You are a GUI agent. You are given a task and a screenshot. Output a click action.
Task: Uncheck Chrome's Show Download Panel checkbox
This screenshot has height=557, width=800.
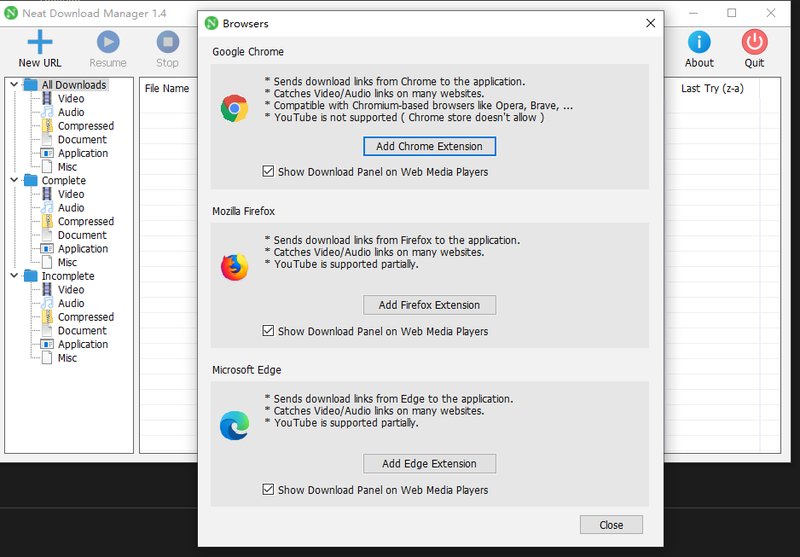(x=268, y=172)
